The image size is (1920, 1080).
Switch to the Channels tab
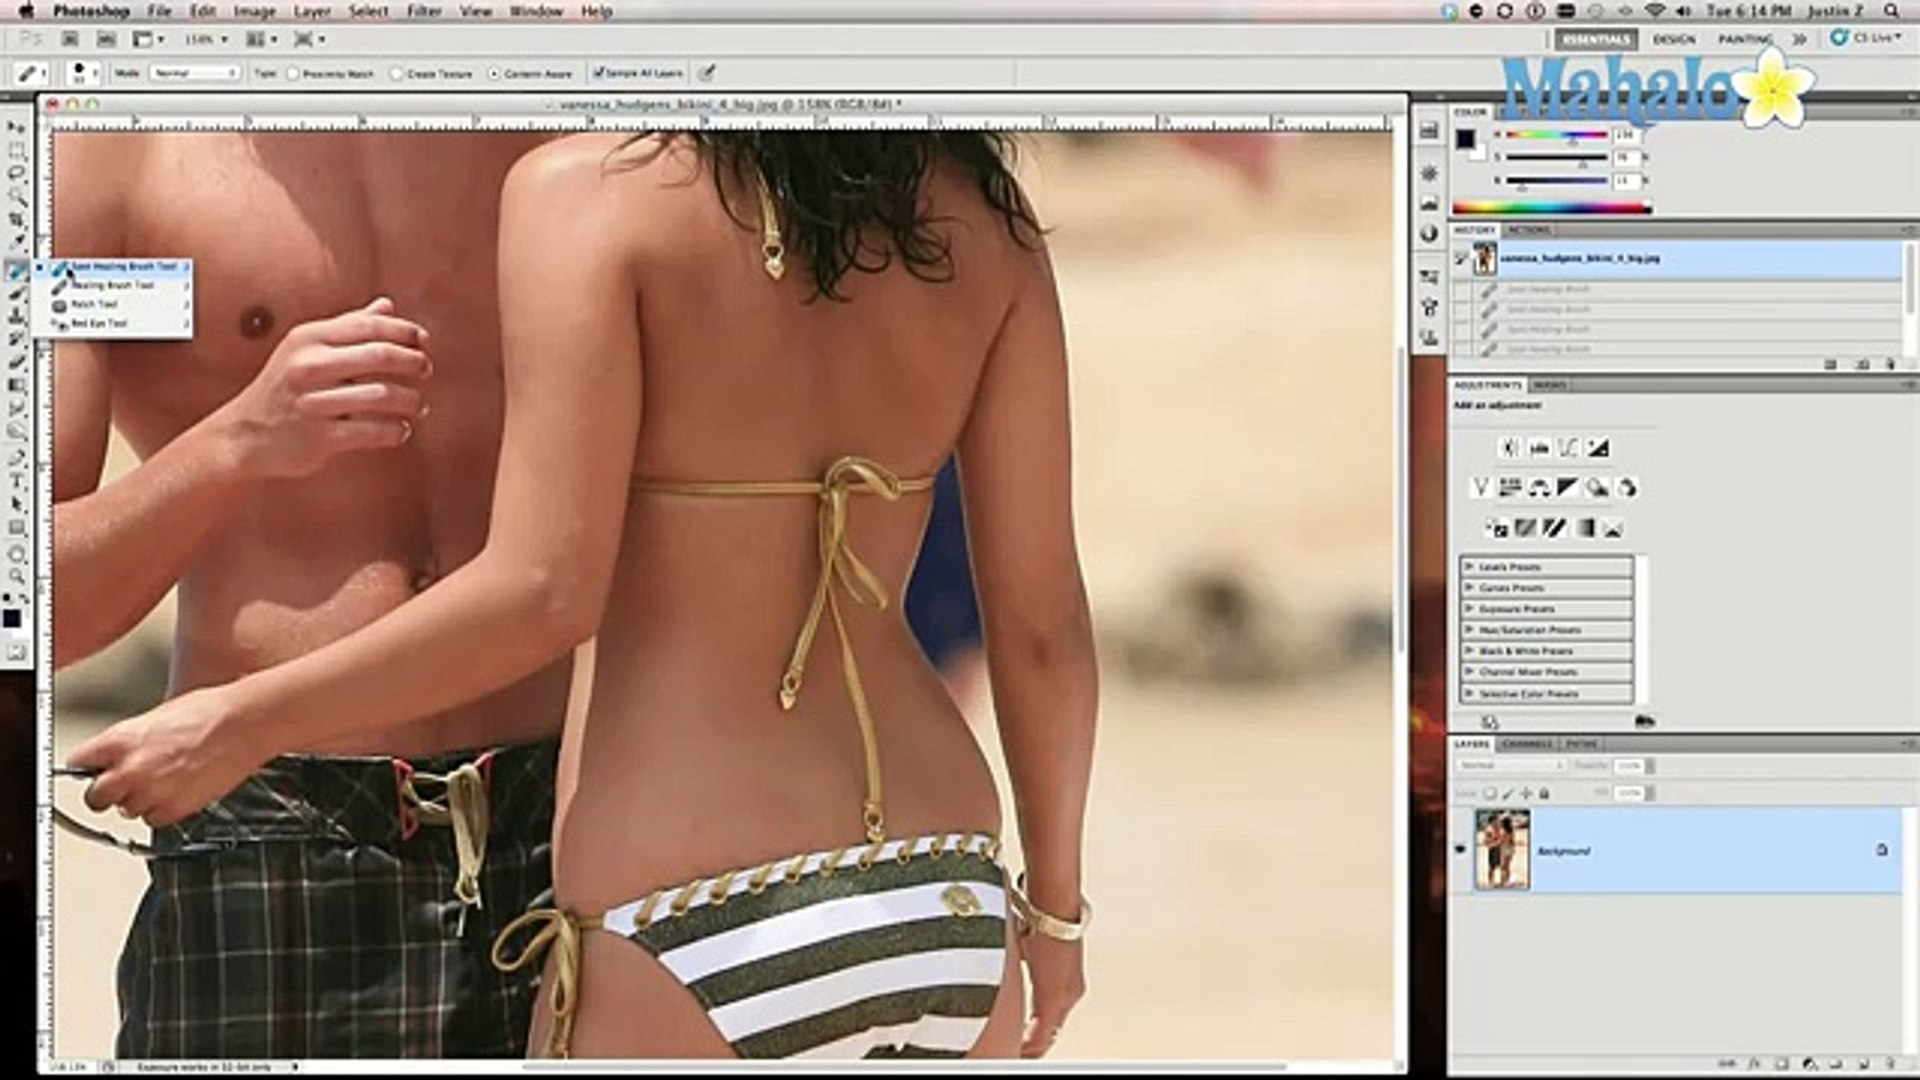tap(1527, 744)
